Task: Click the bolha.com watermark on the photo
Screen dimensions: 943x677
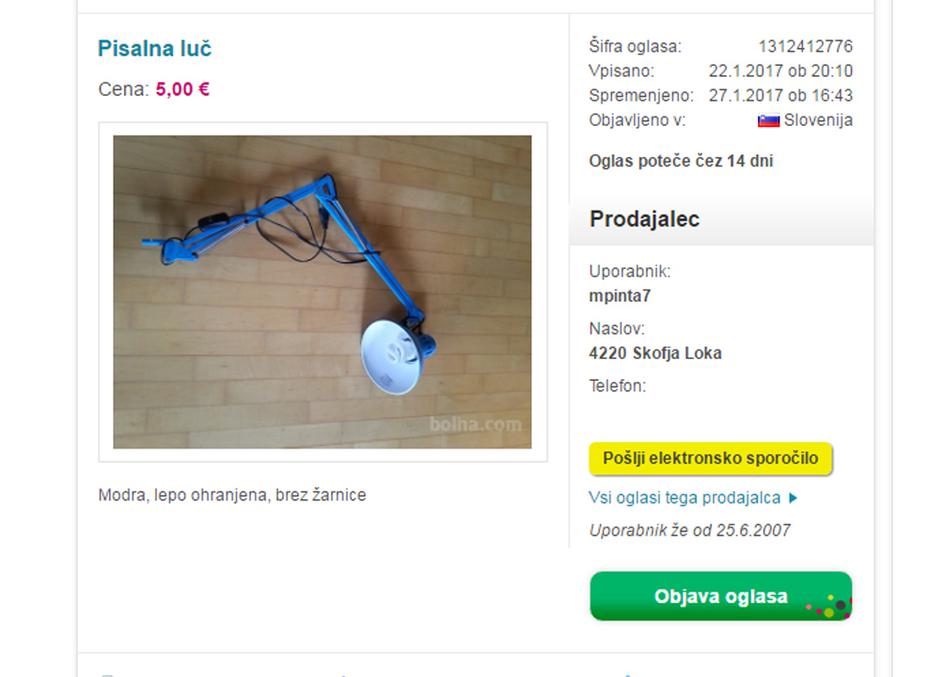Action: (475, 424)
